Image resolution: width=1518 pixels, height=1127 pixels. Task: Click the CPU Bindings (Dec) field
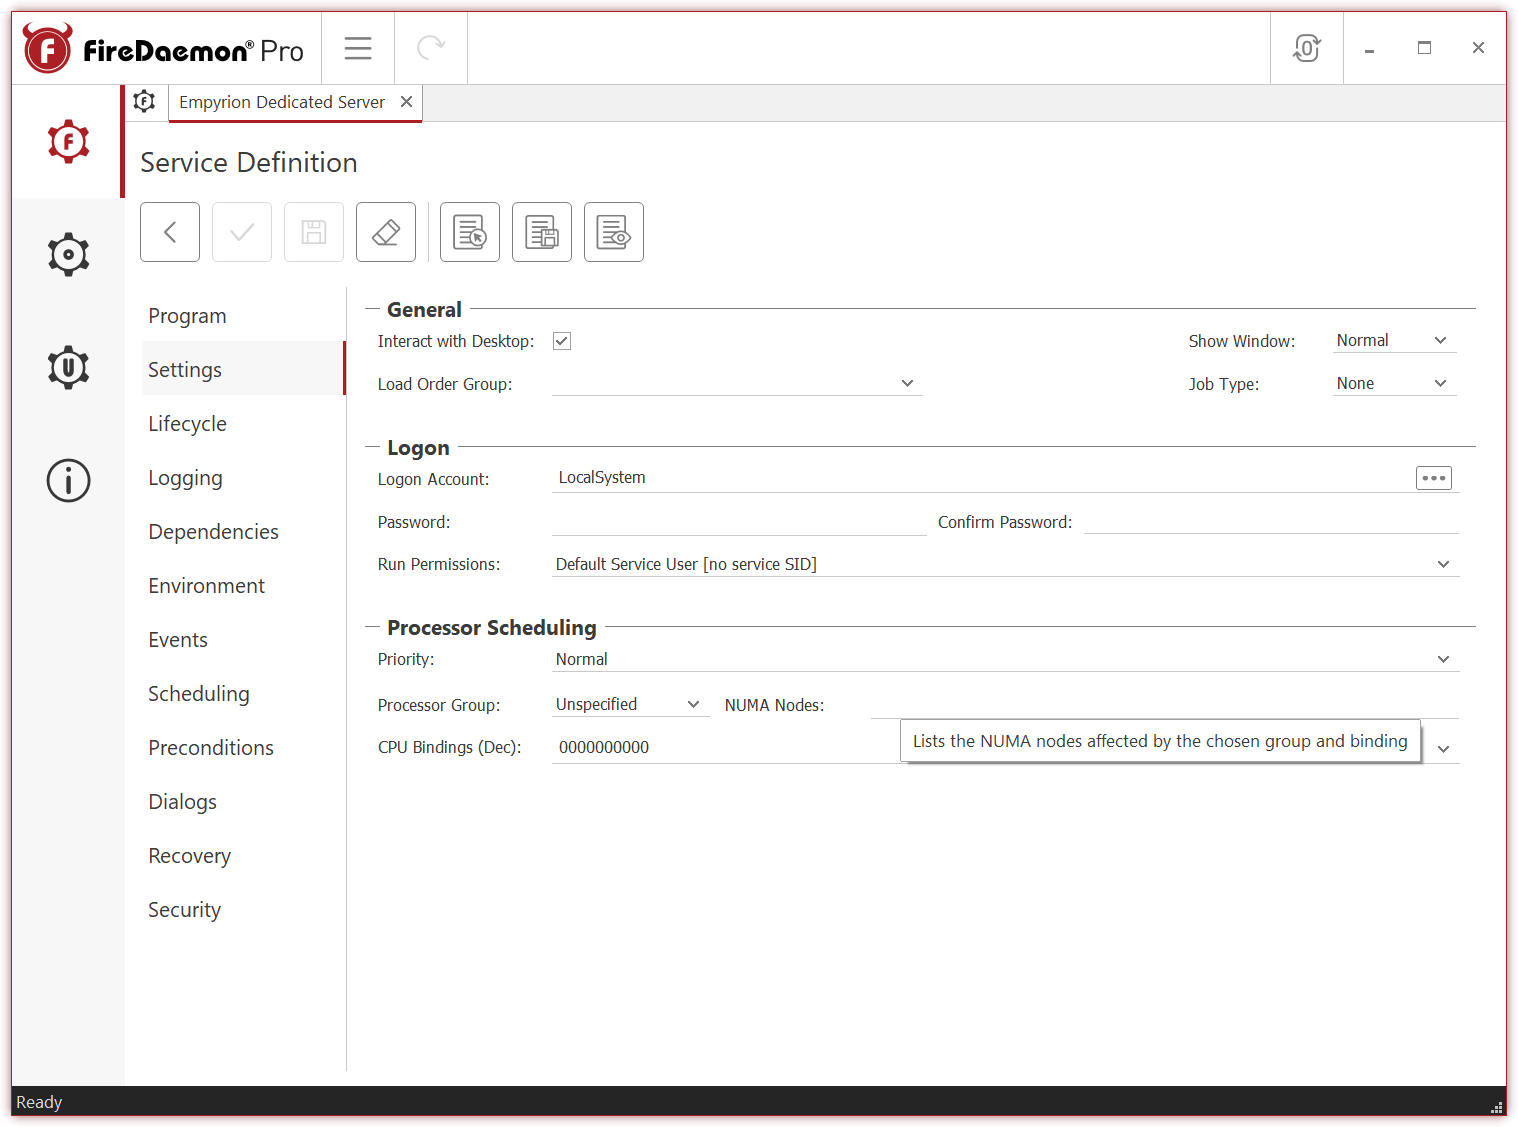coord(725,747)
